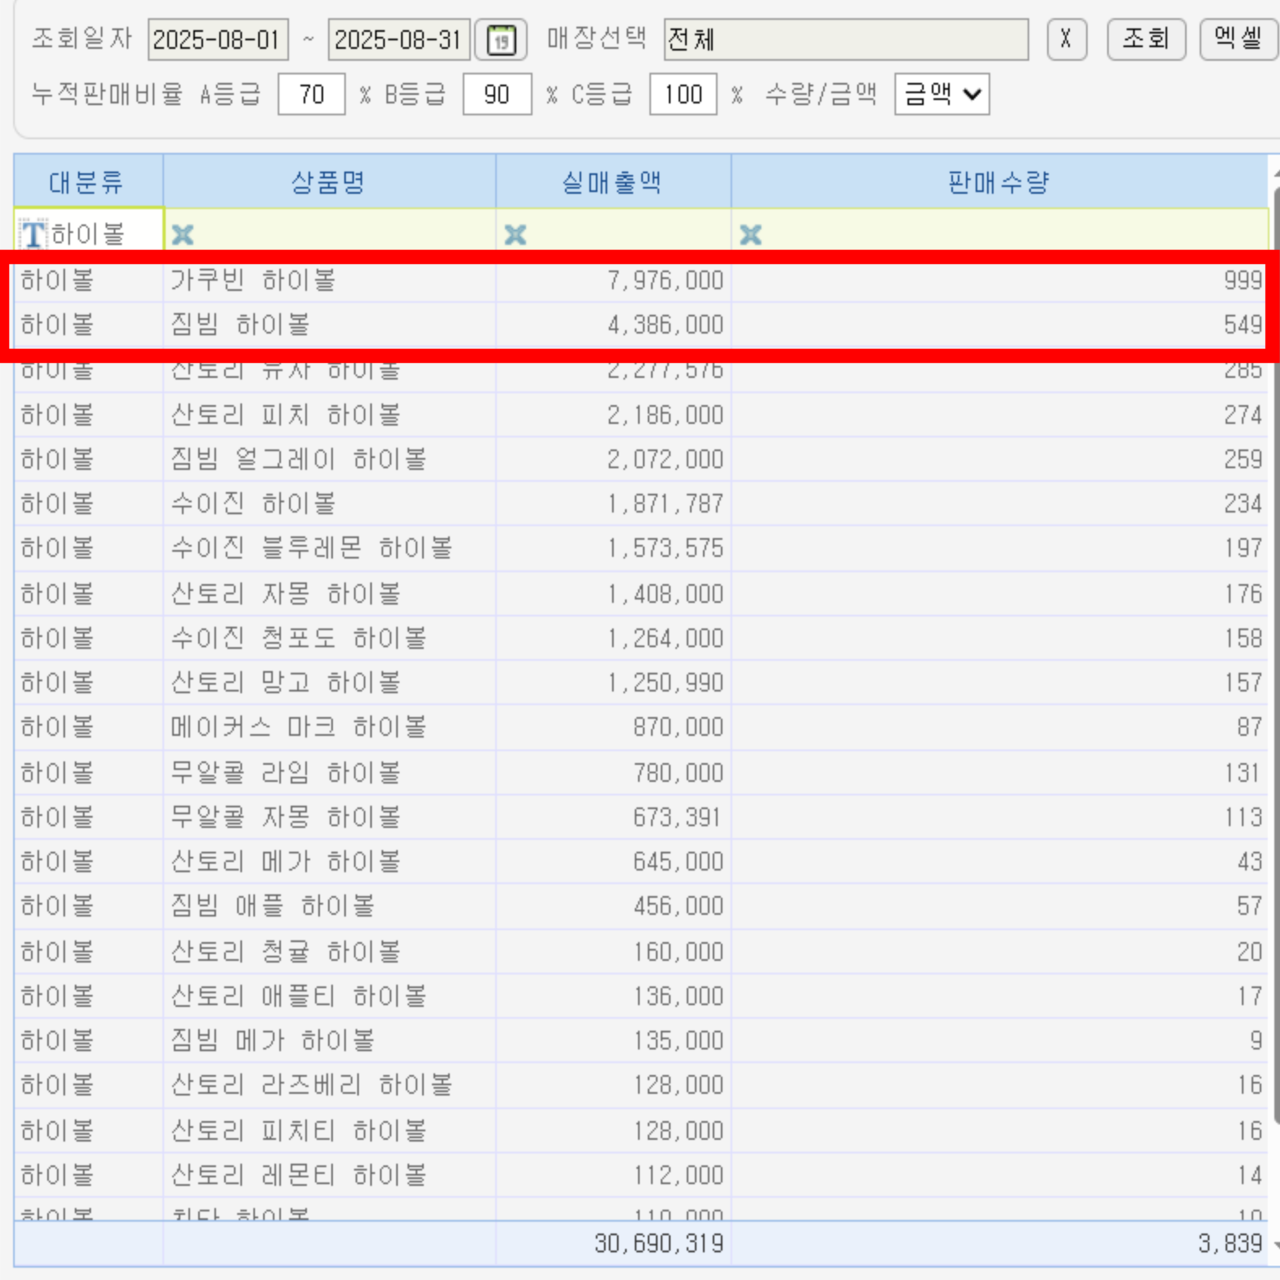The height and width of the screenshot is (1280, 1280).
Task: Open the calendar date picker icon
Action: tap(501, 40)
